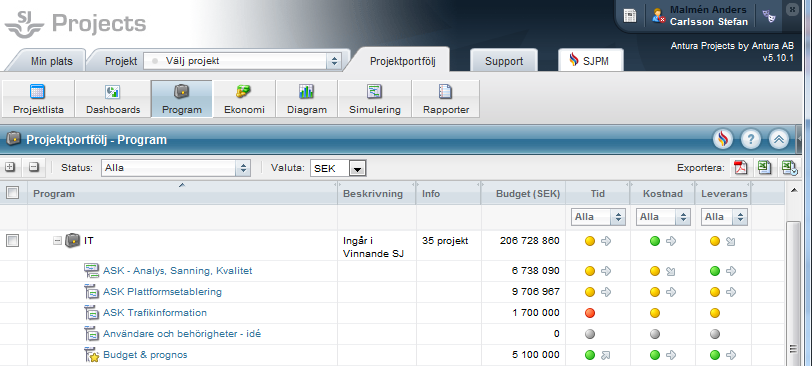Click the ASK - Analys project icon
The width and height of the screenshot is (812, 366).
coord(91,271)
